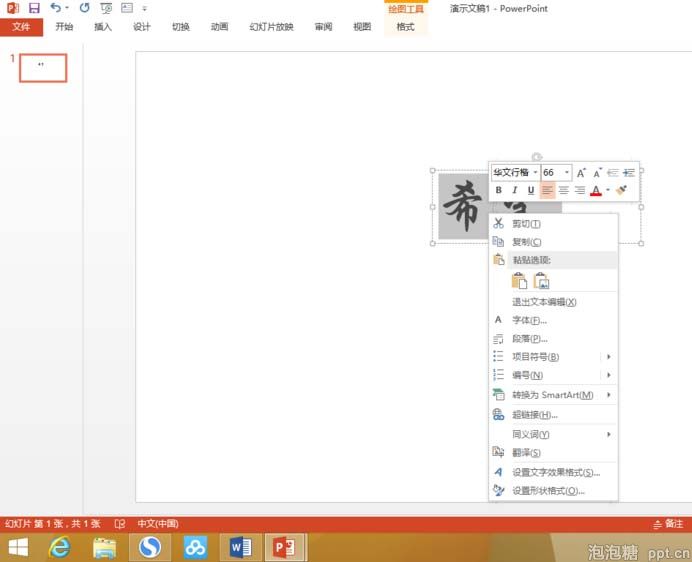
Task: Toggle center alignment in the mini toolbar
Action: point(564,190)
